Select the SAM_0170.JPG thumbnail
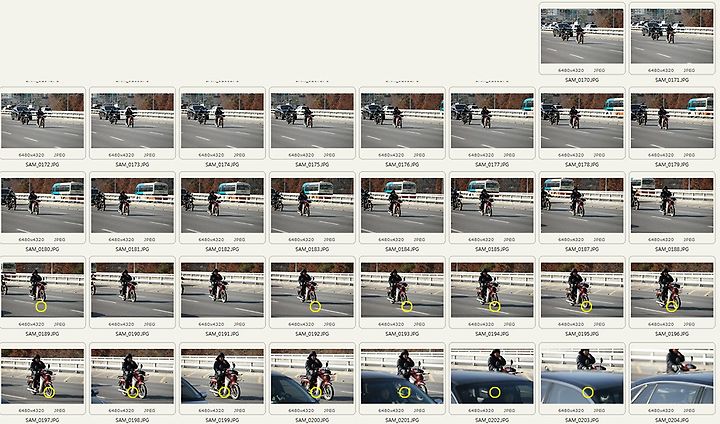Viewport: 720px width, 424px height. (582, 36)
